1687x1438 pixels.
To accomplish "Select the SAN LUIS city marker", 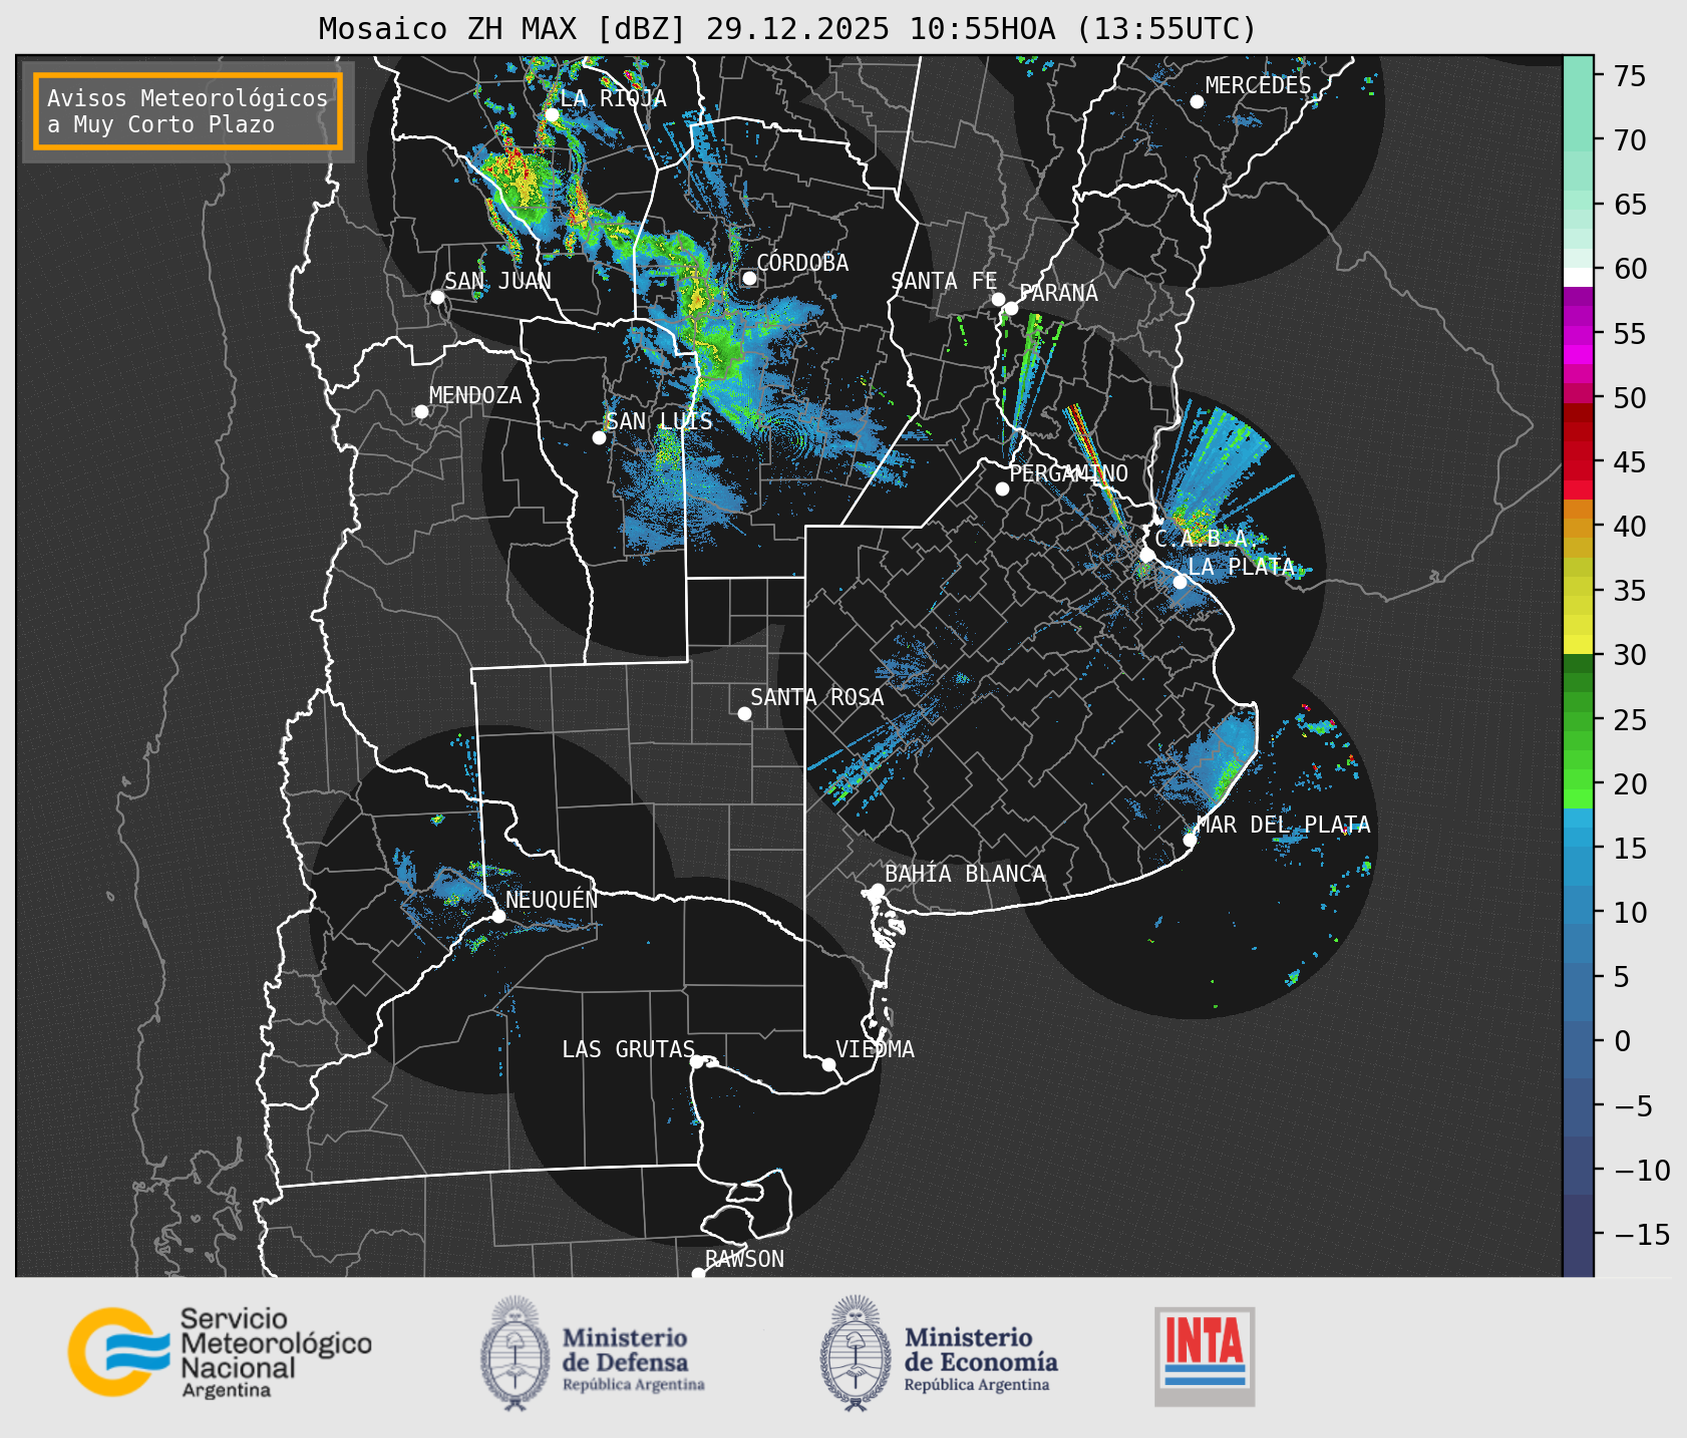I will 599,437.
